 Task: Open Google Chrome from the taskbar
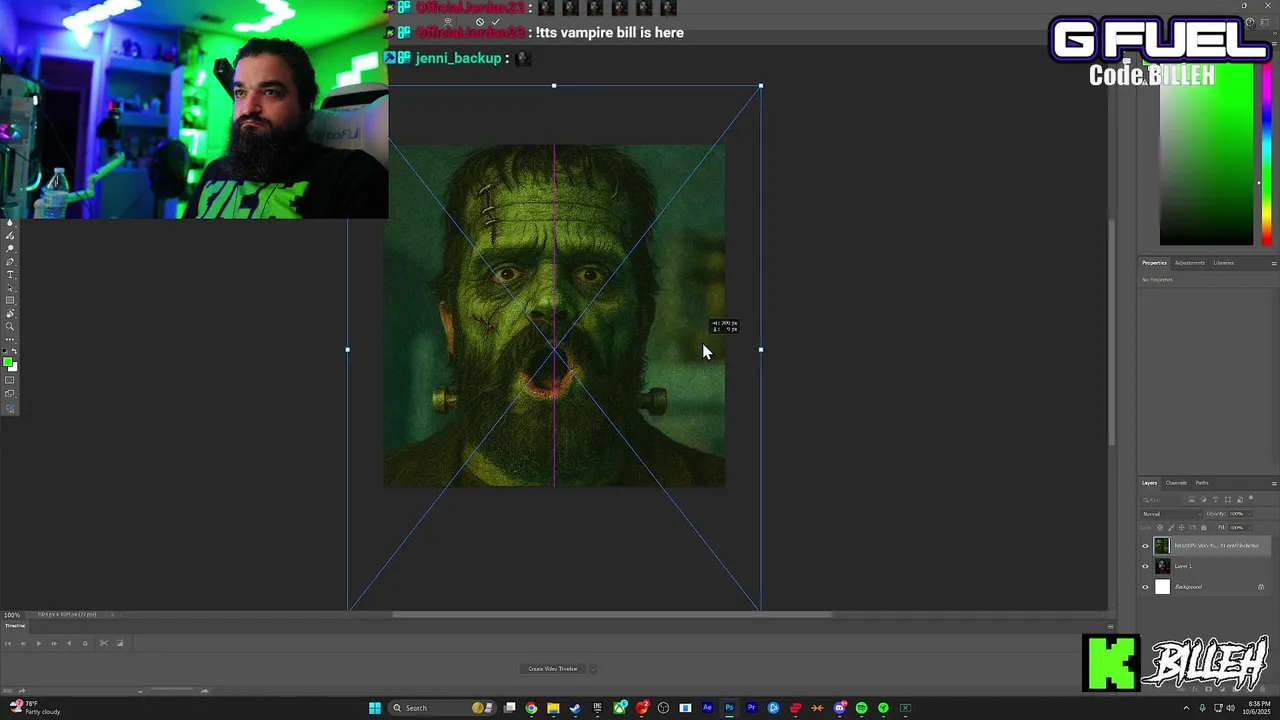(531, 708)
